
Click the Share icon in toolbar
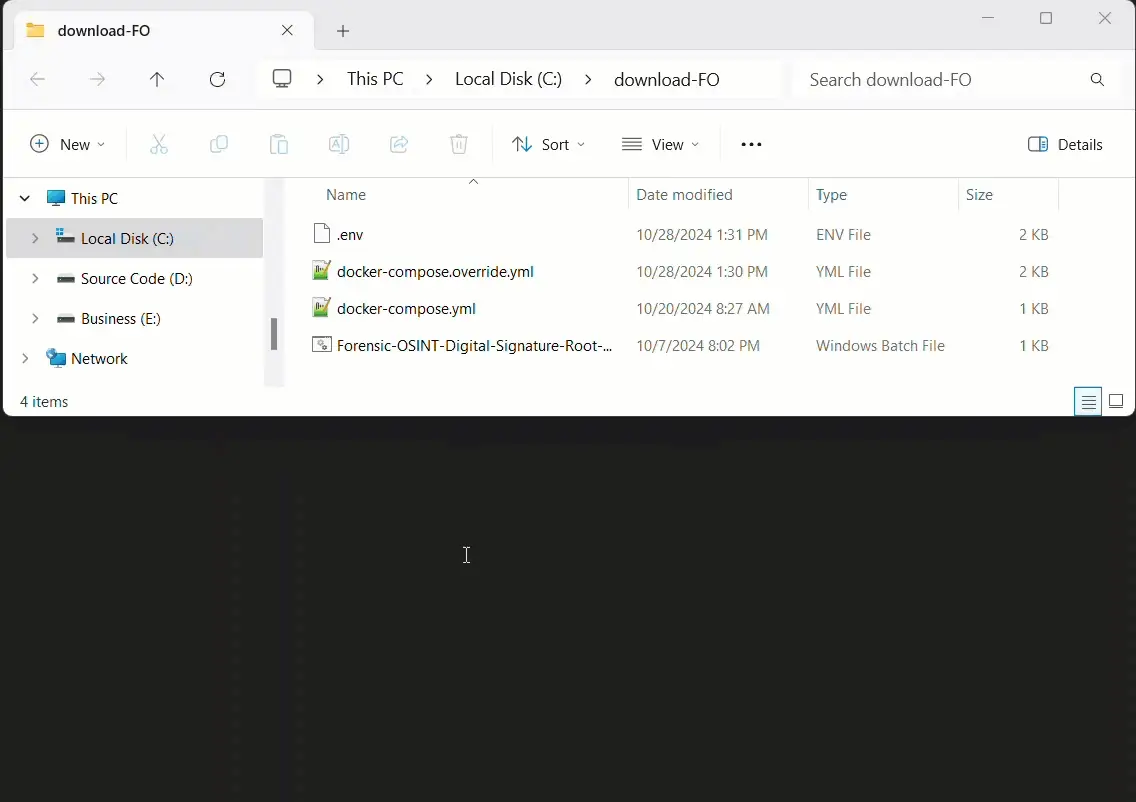[x=399, y=144]
